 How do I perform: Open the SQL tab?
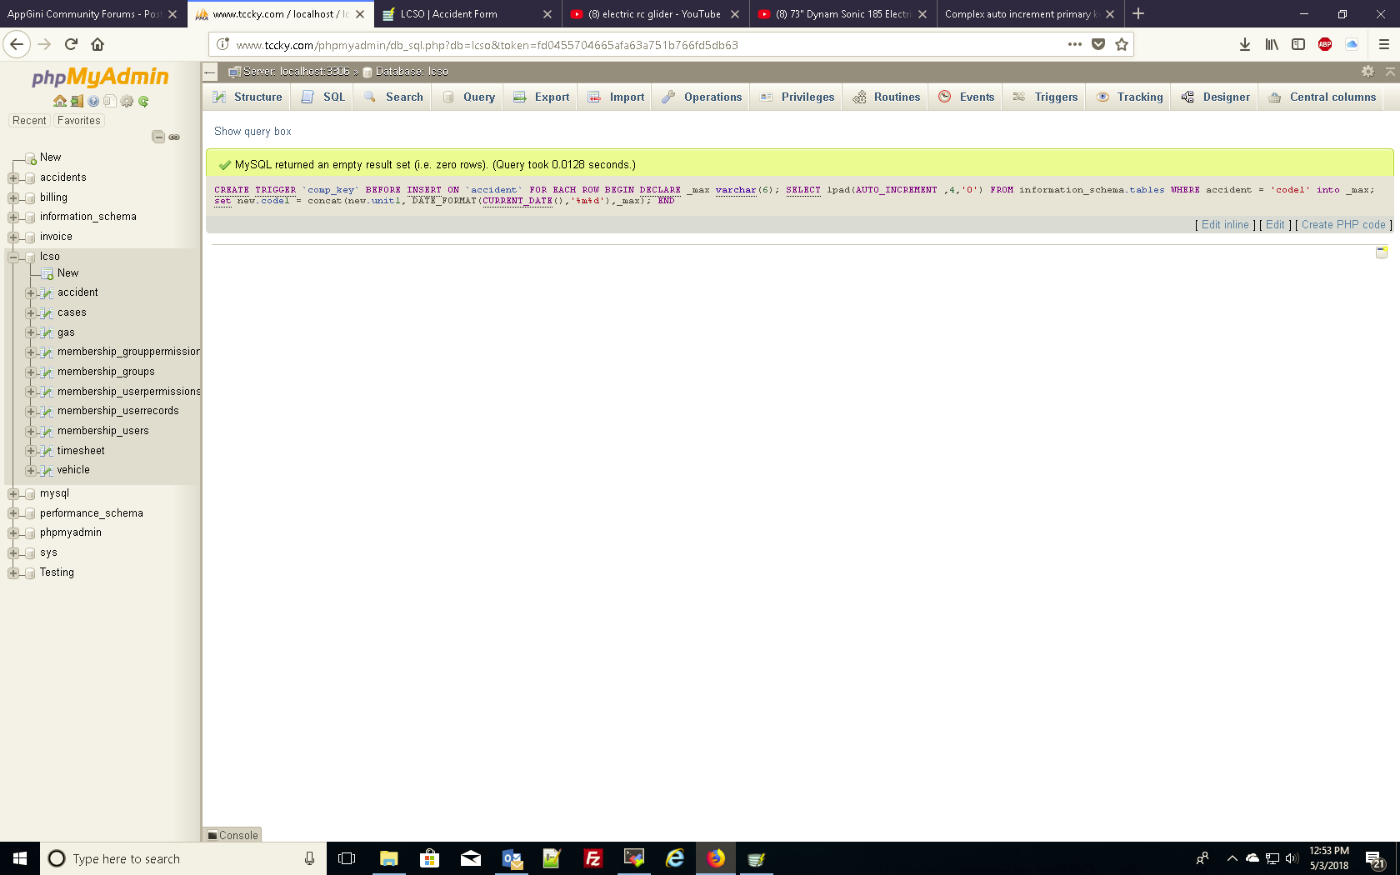(323, 97)
